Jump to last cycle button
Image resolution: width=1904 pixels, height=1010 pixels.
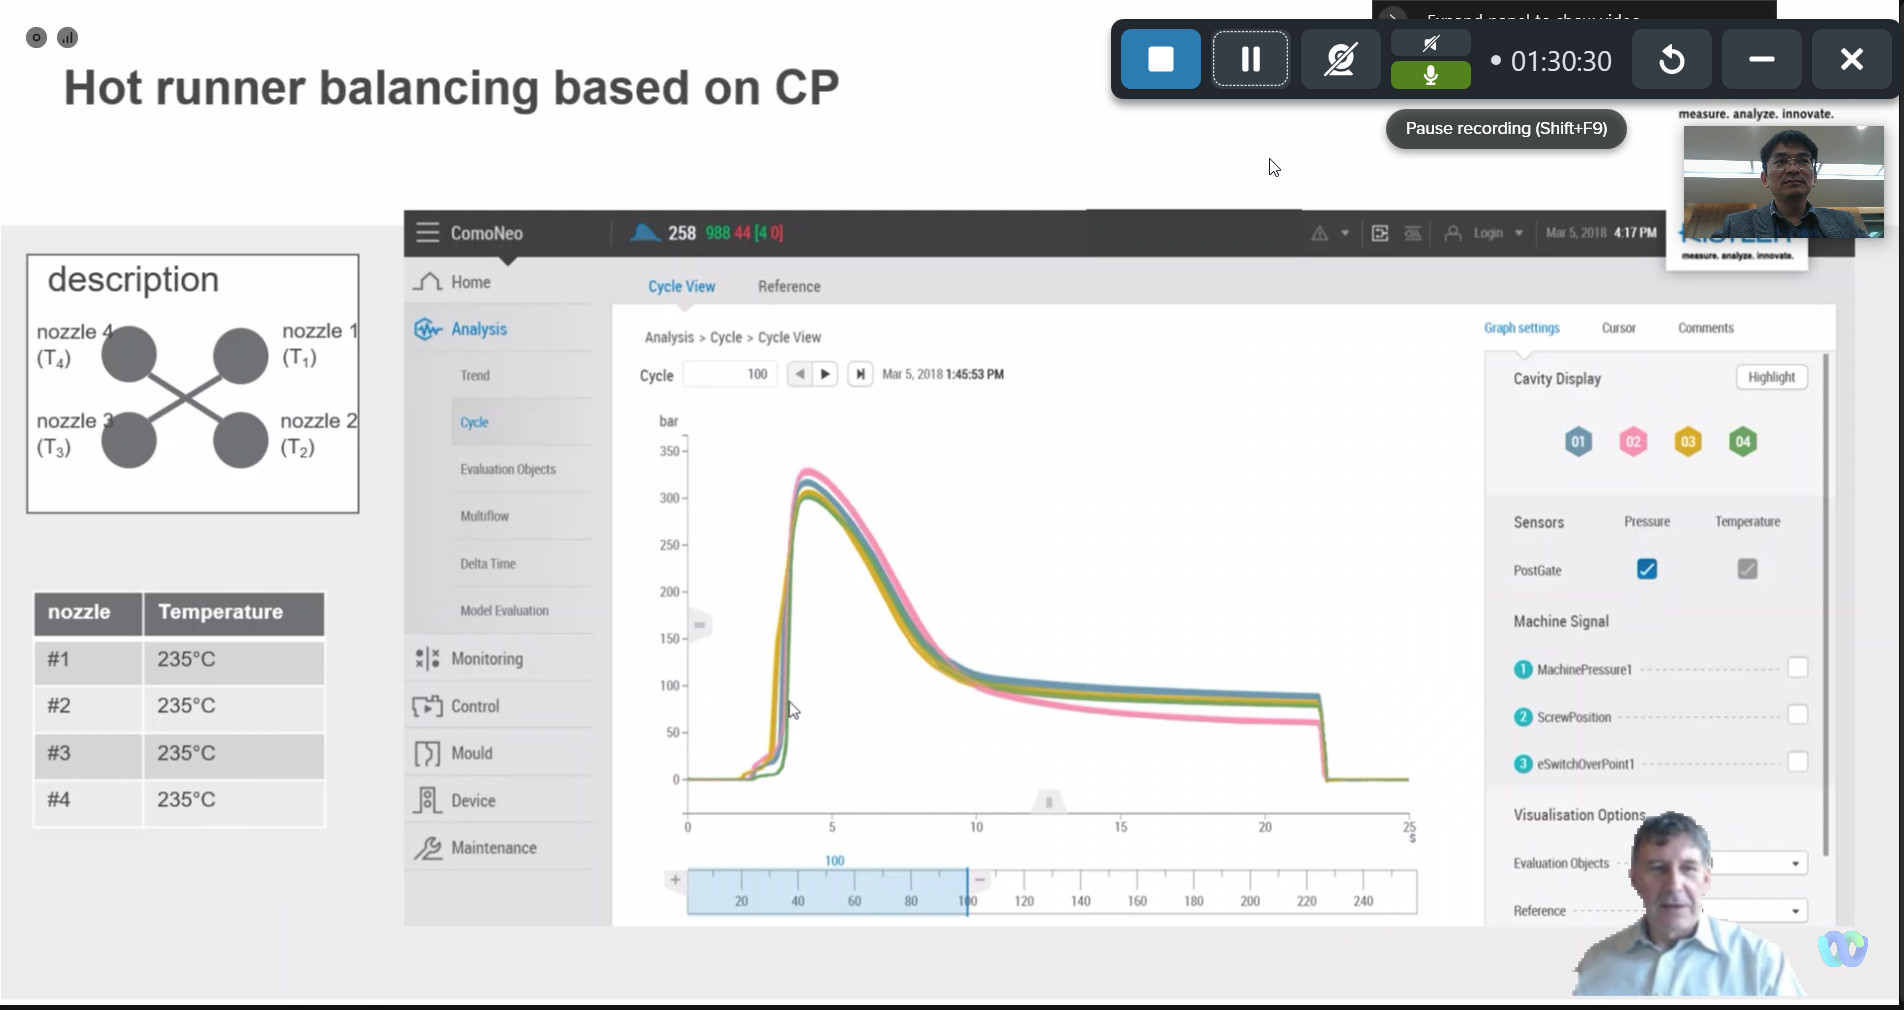click(860, 374)
